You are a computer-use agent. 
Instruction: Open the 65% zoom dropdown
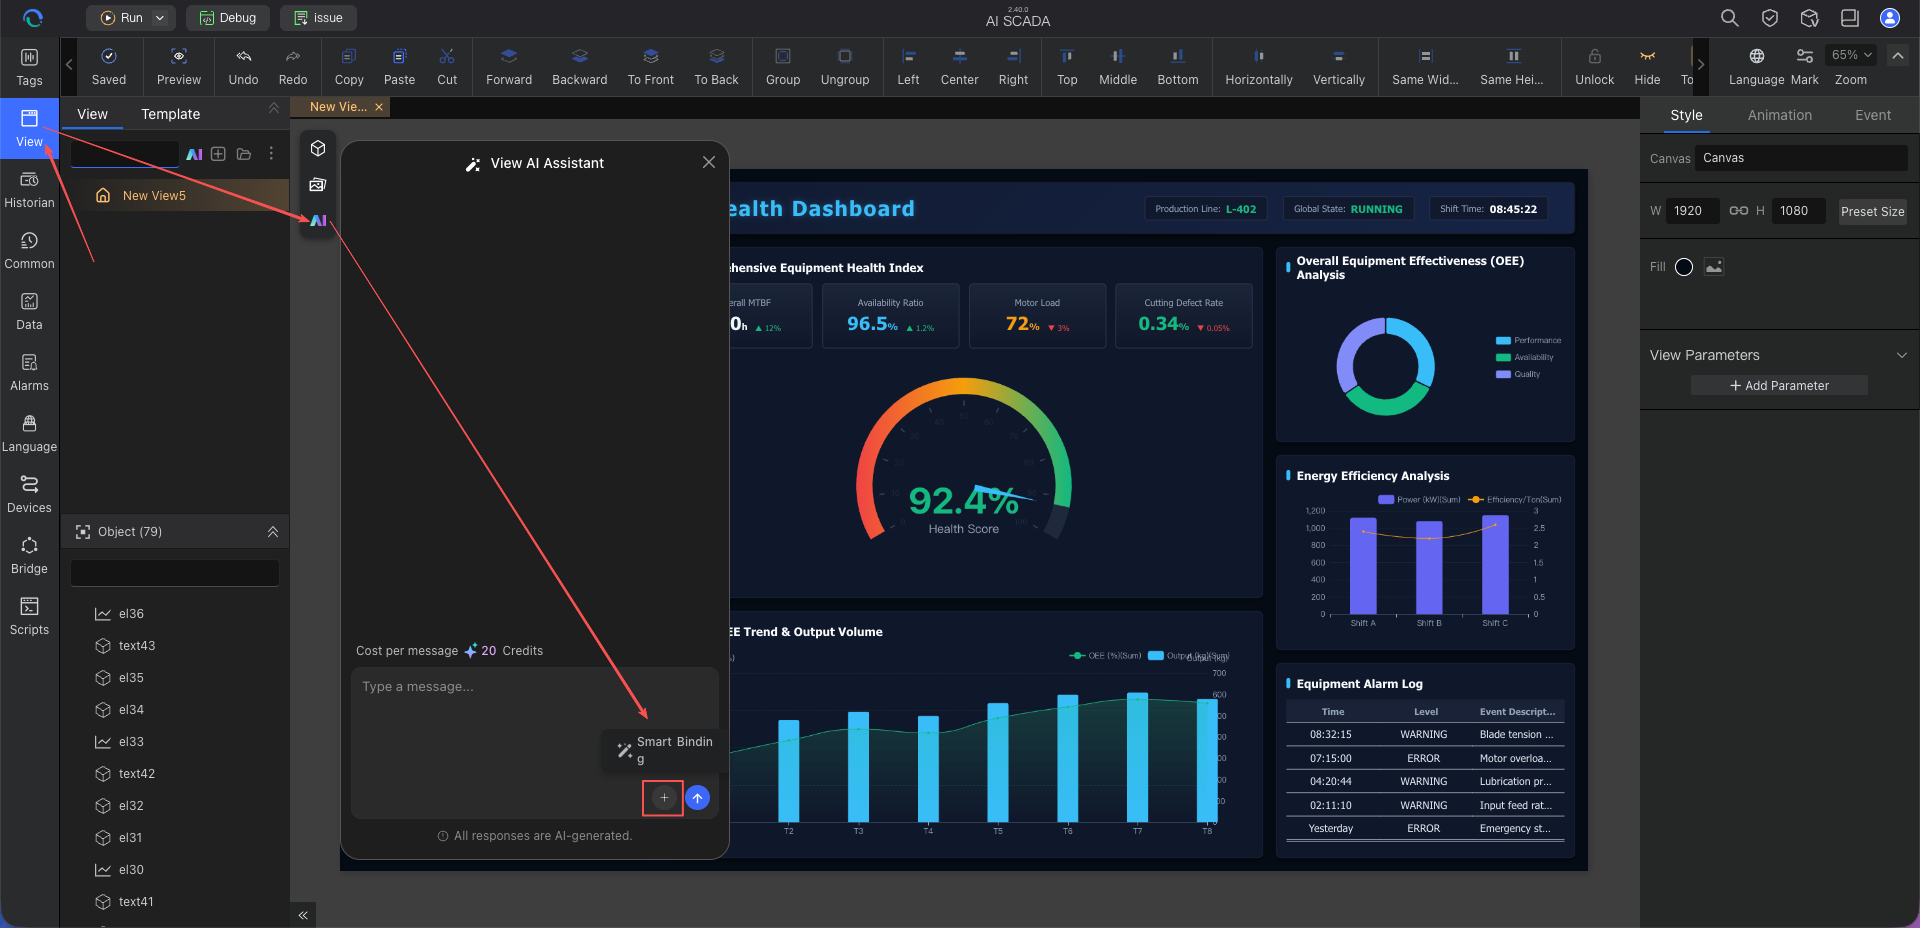(1851, 55)
